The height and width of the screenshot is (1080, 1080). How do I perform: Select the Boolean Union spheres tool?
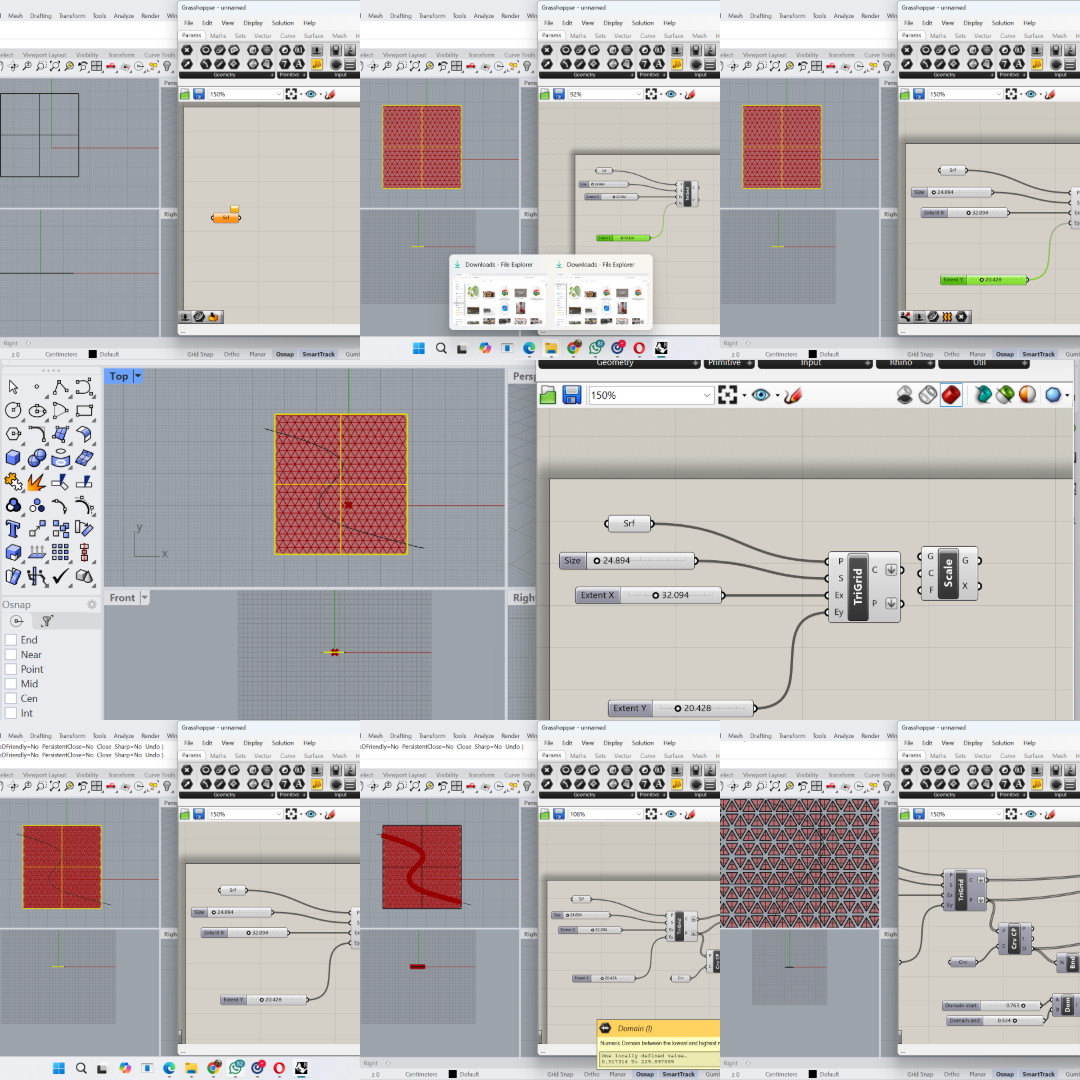[x=37, y=457]
